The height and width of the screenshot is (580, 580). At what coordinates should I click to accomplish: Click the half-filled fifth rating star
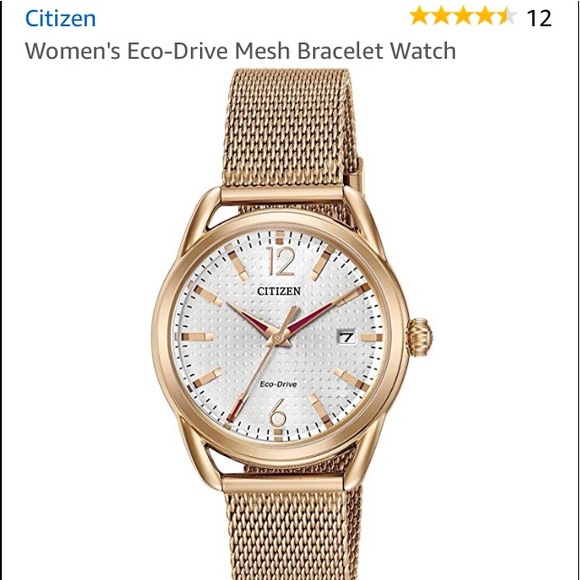click(x=507, y=17)
